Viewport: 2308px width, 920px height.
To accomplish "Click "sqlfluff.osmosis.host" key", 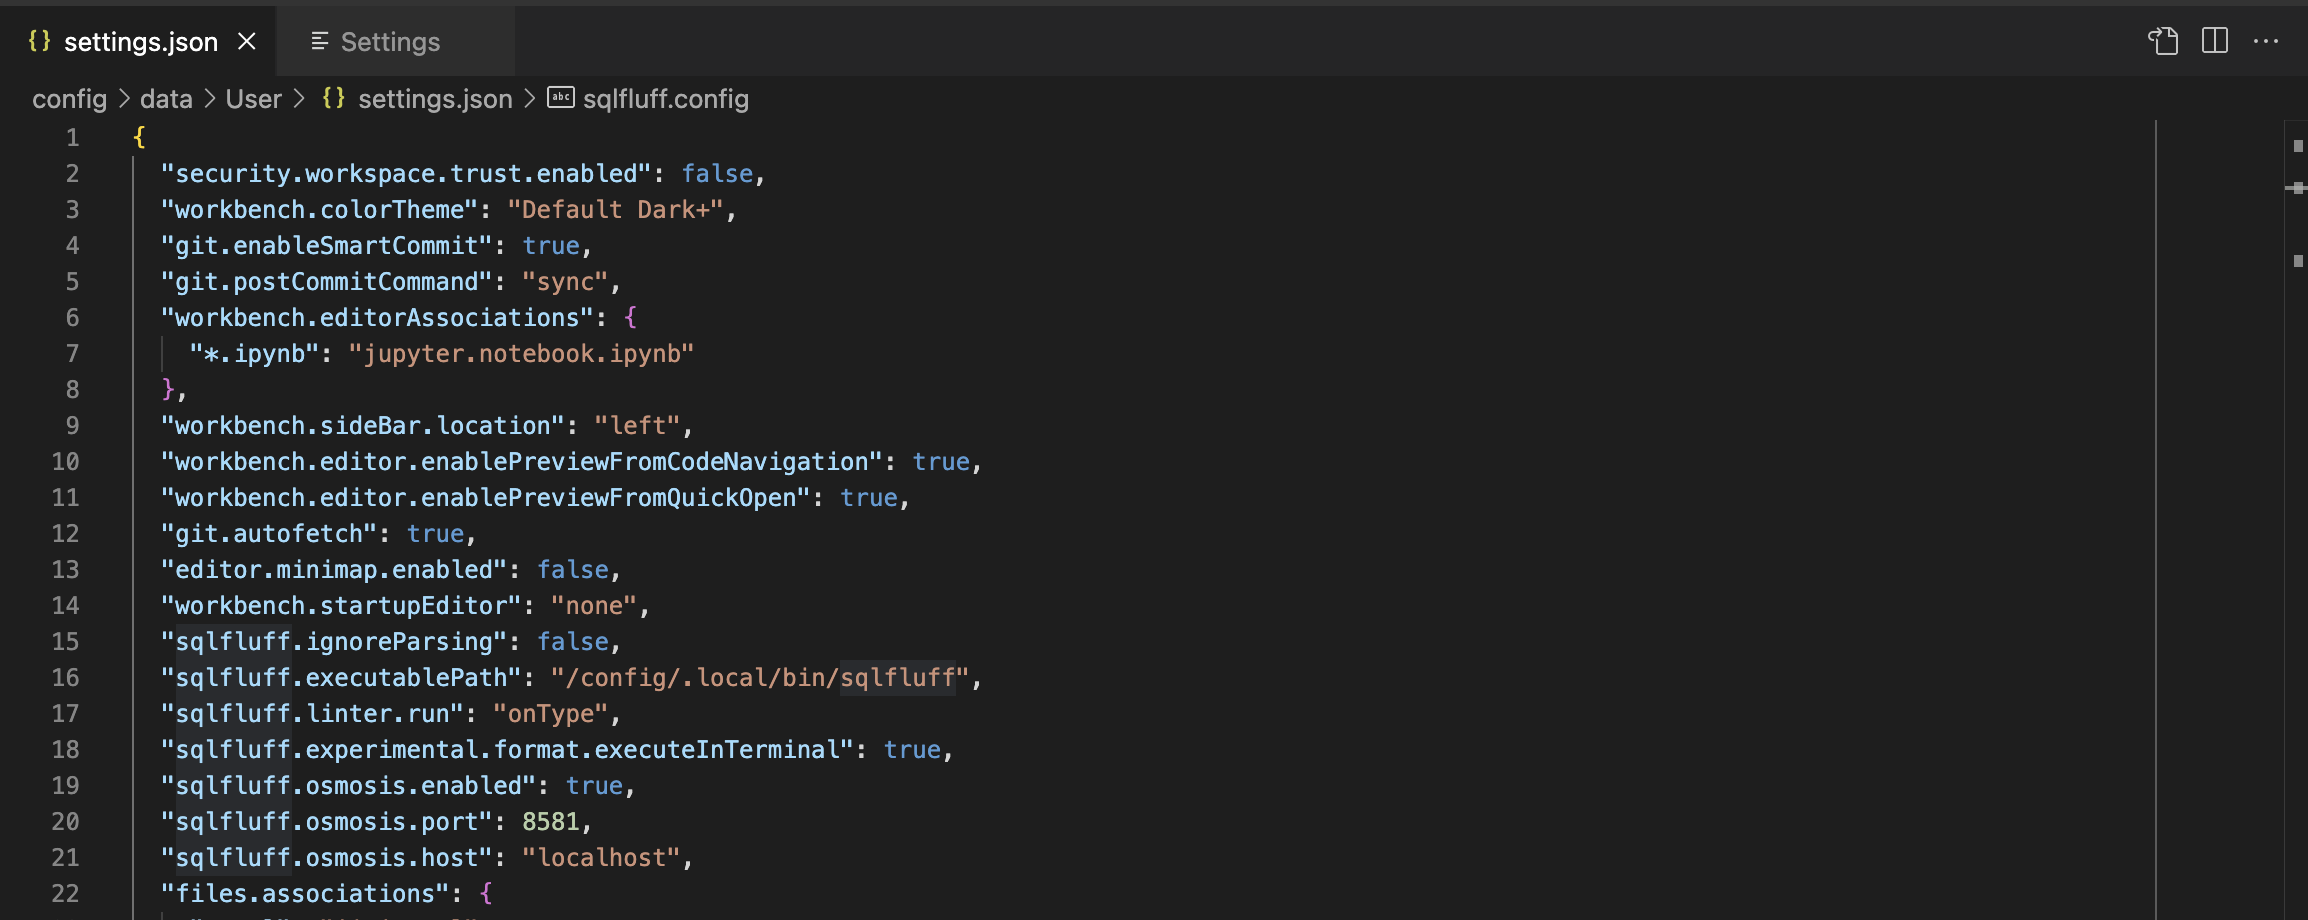I will 327,857.
